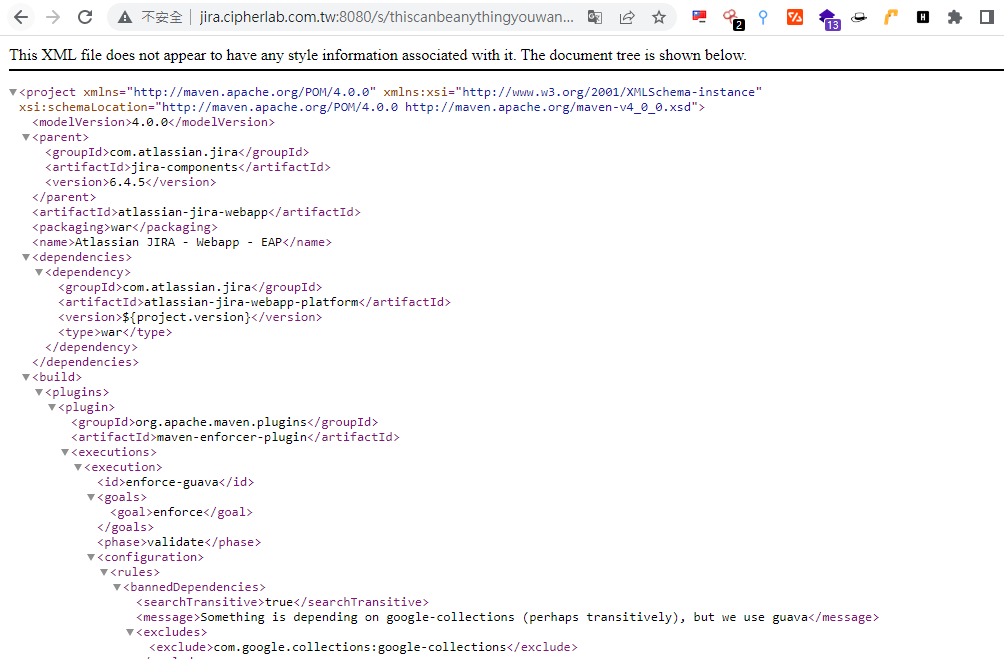This screenshot has width=1004, height=659.
Task: Click the phase value validate
Action: [175, 542]
